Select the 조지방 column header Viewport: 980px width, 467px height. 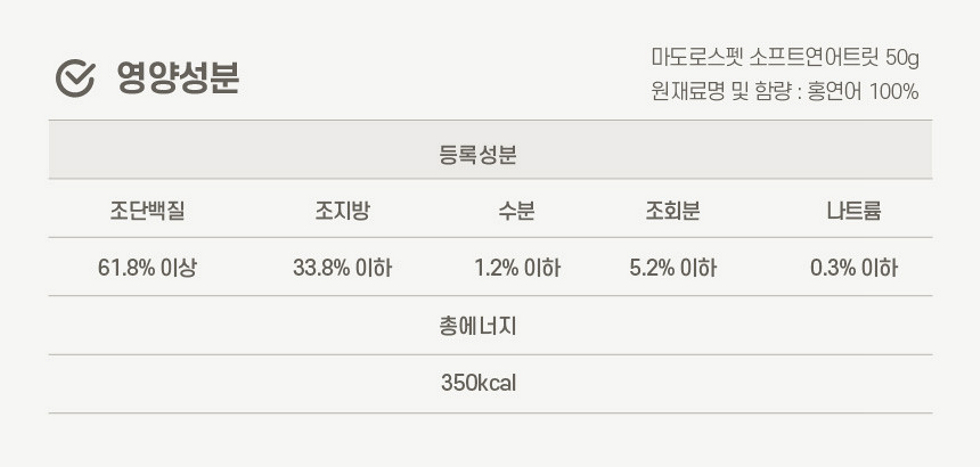point(342,211)
